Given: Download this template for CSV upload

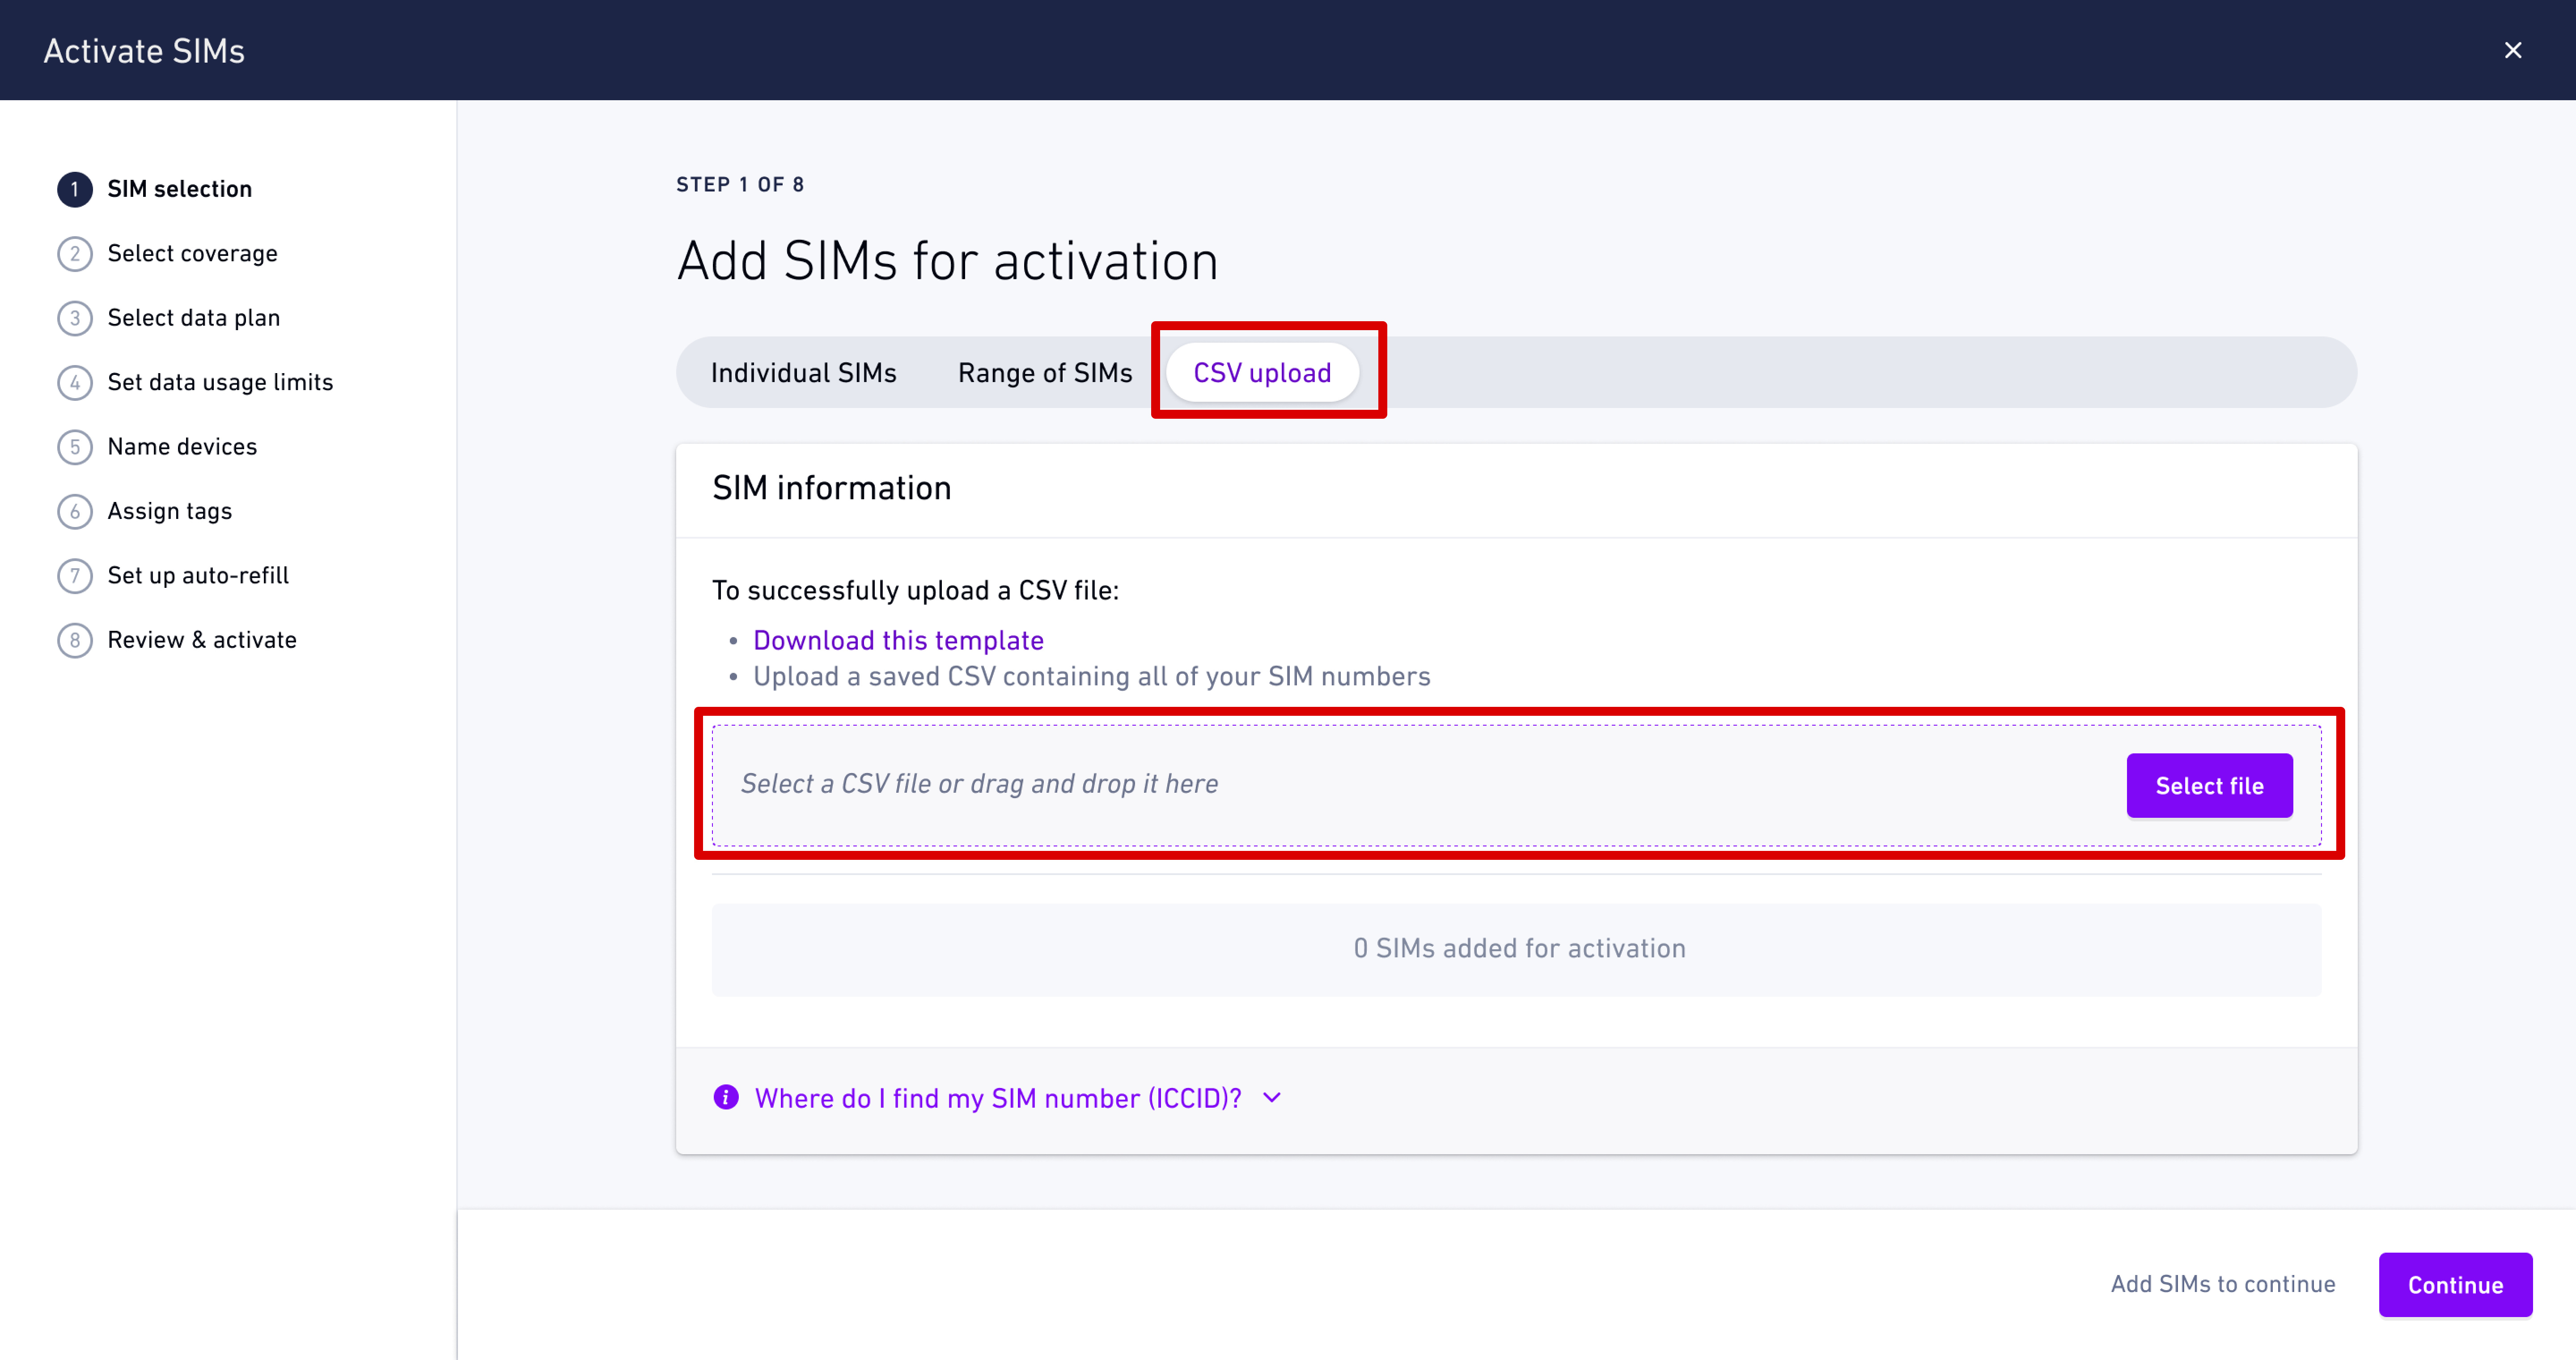Looking at the screenshot, I should pyautogui.click(x=898, y=640).
